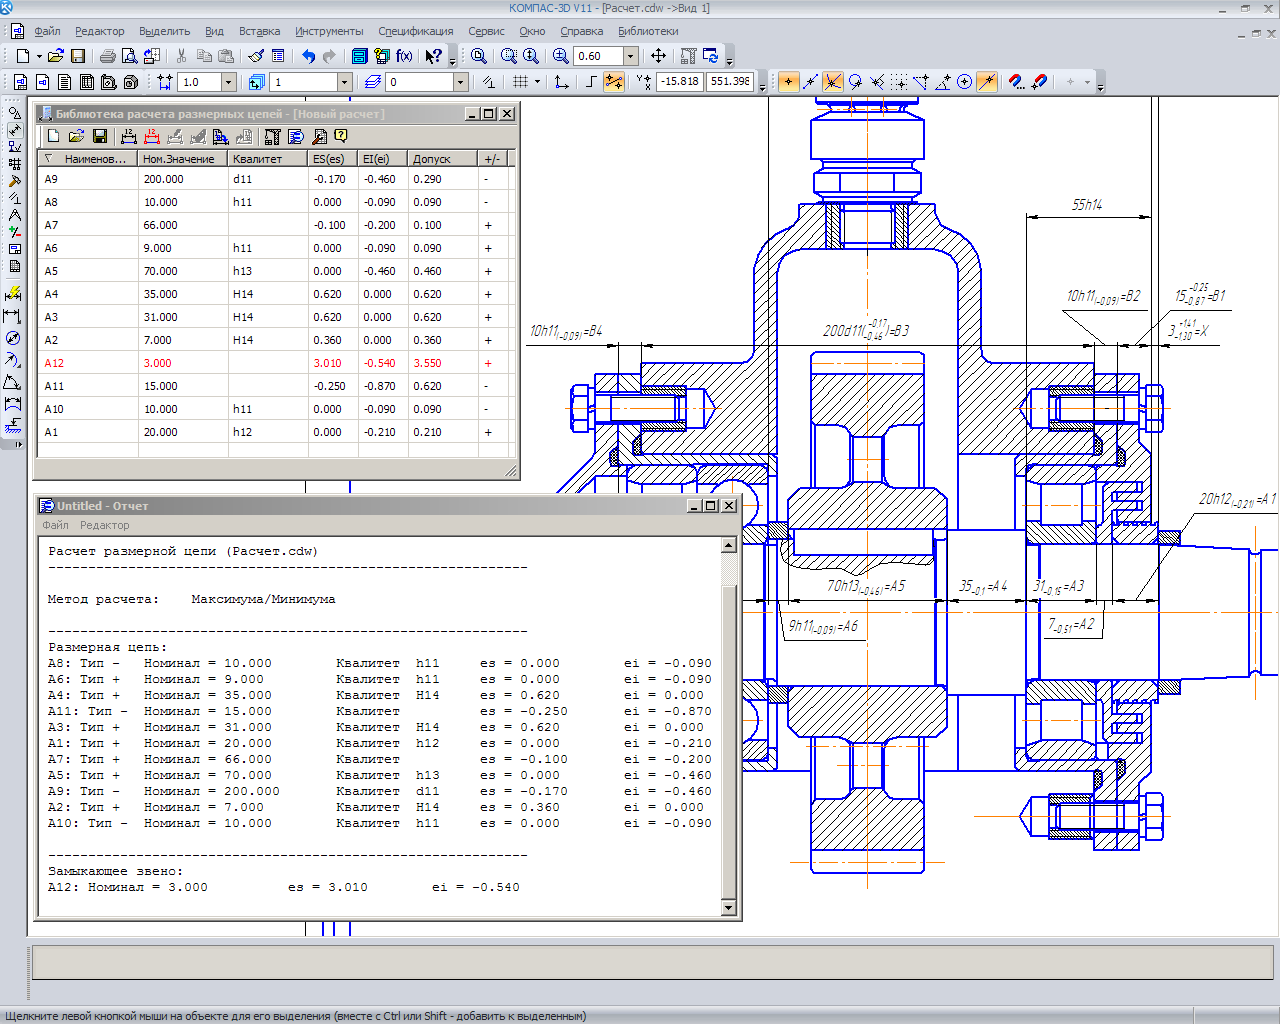Image resolution: width=1280 pixels, height=1024 pixels.
Task: Expand the view scale 1.0 dropdown
Action: click(229, 82)
